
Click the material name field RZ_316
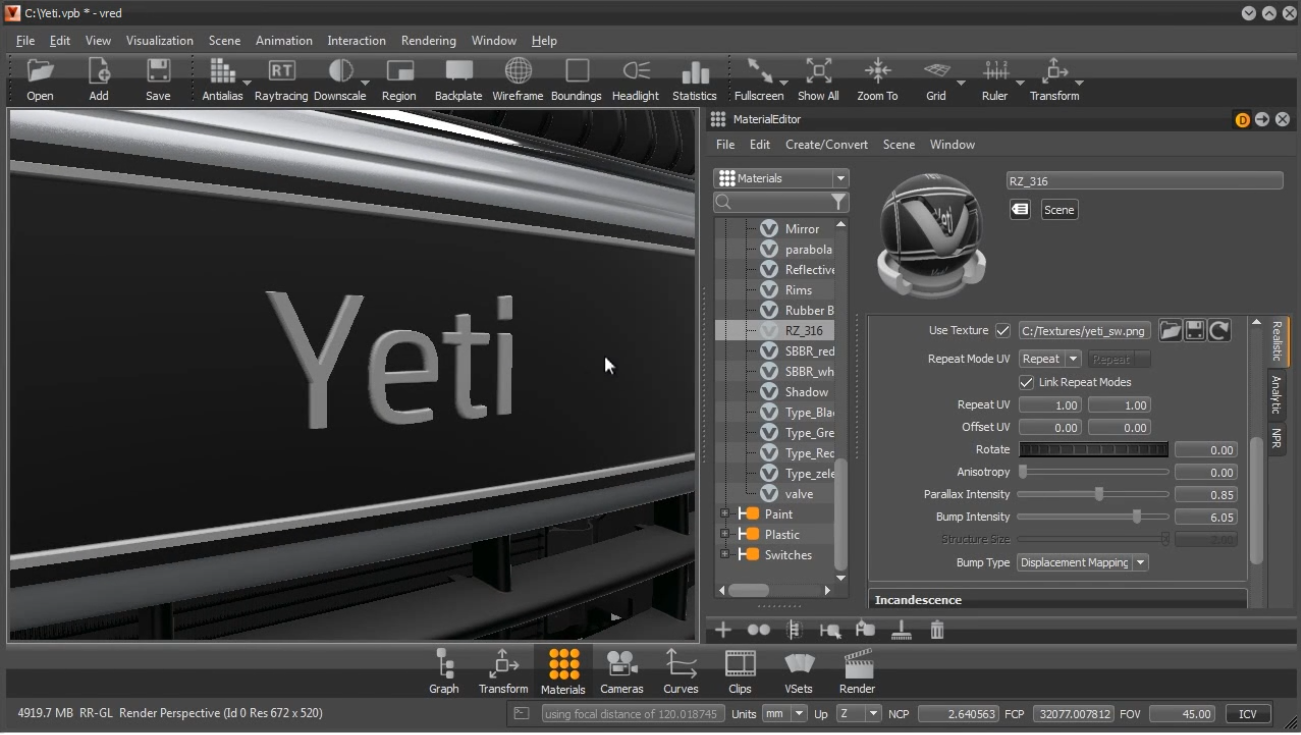[1144, 181]
